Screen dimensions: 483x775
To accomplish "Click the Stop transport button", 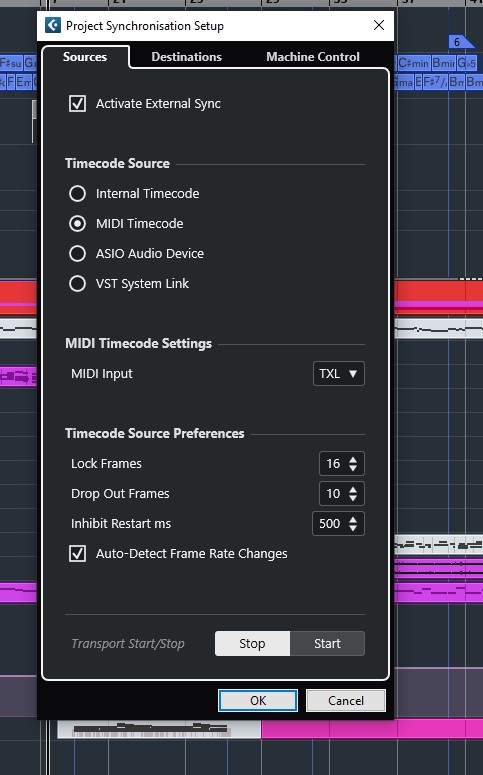I will click(252, 644).
